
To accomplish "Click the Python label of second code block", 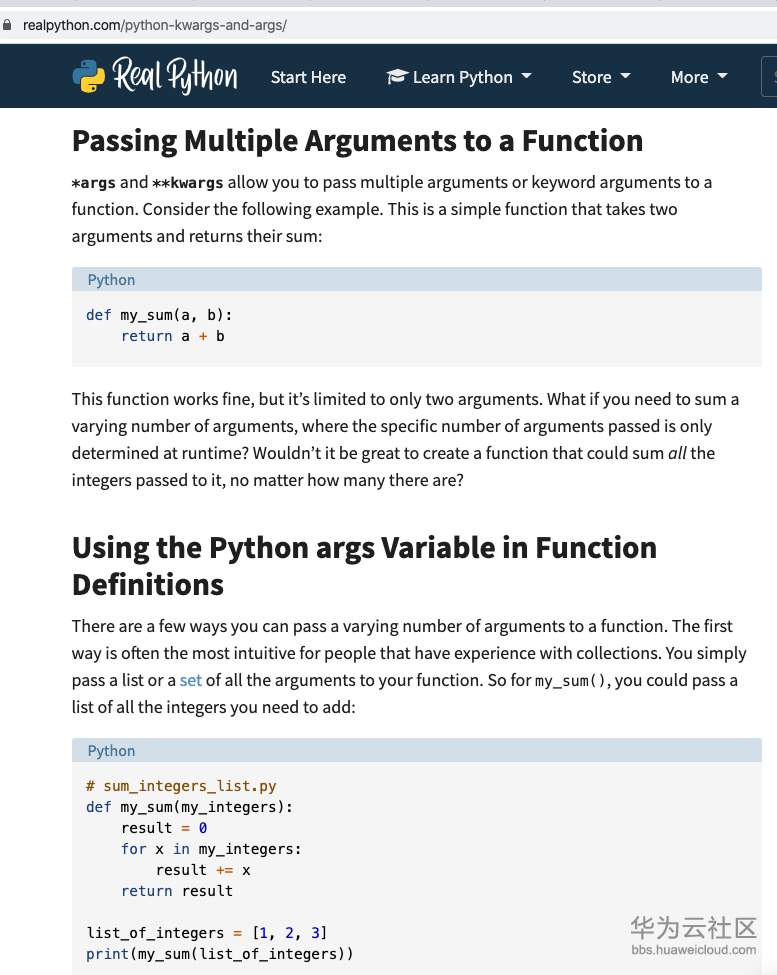I will (x=111, y=751).
